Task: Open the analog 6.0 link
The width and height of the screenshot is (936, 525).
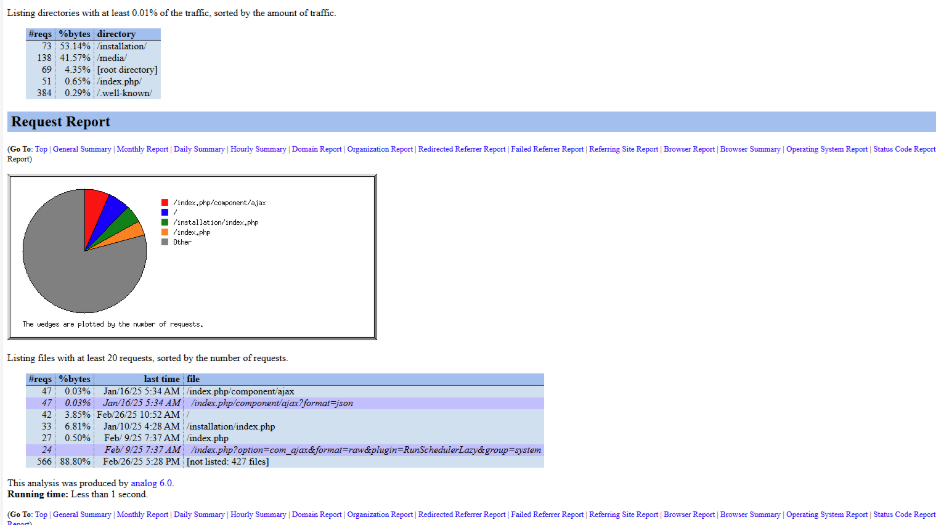Action: 151,483
